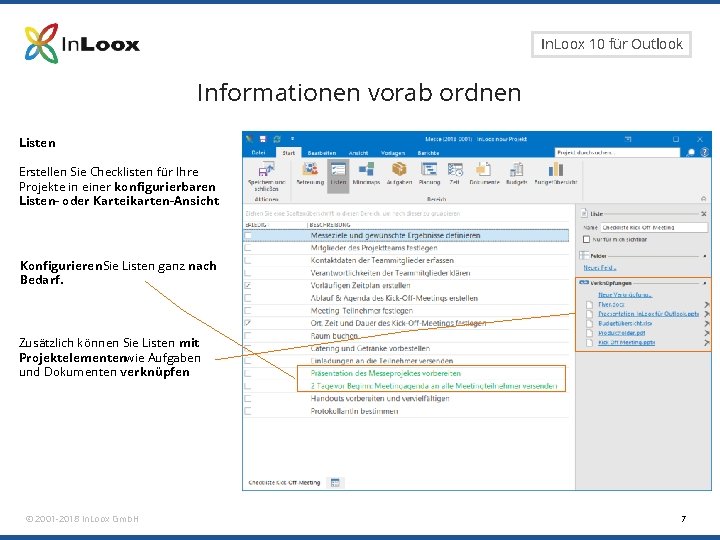
Task: Click the Beschreibung column header
Action: point(330,225)
